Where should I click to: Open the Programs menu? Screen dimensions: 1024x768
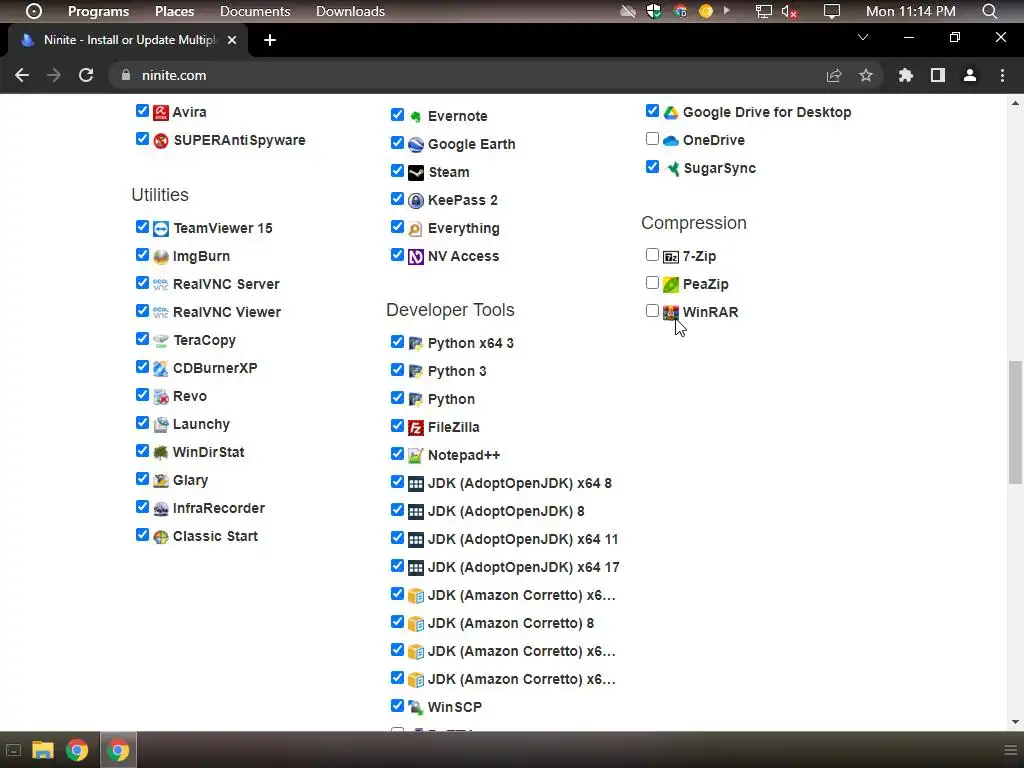coord(99,11)
